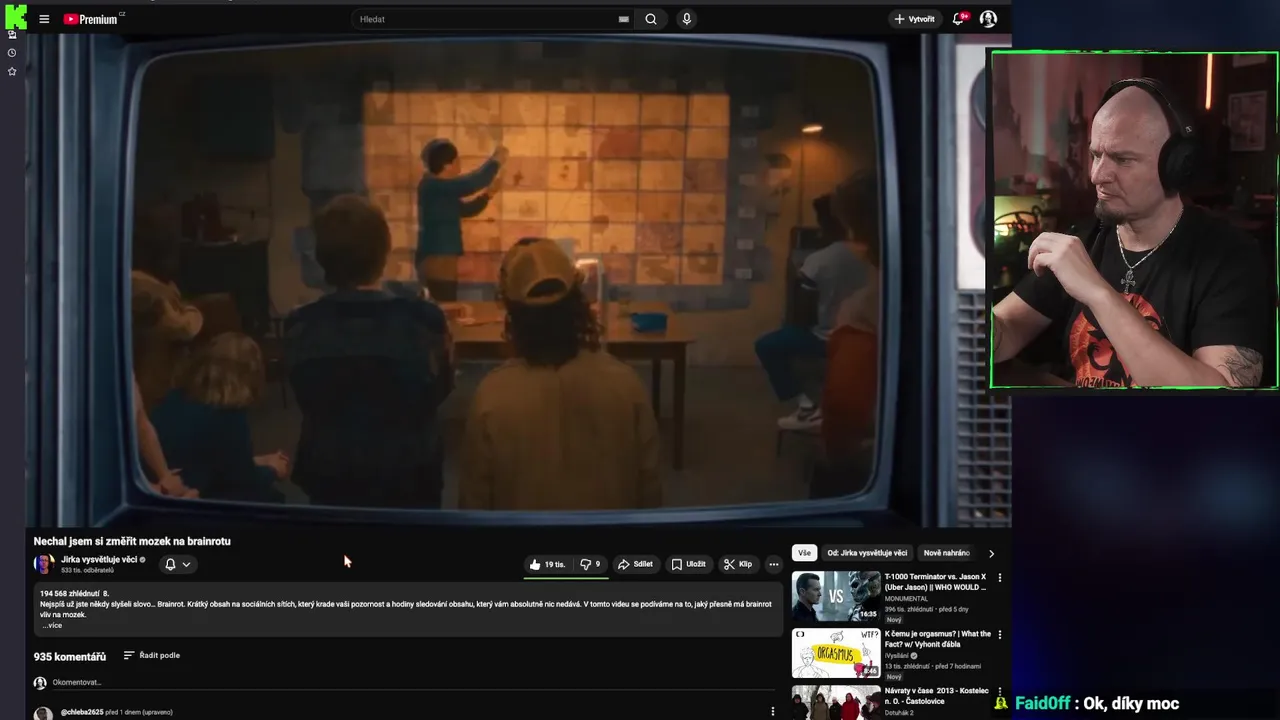Viewport: 1280px width, 720px height.
Task: Open more actions ellipsis under video
Action: tap(773, 564)
